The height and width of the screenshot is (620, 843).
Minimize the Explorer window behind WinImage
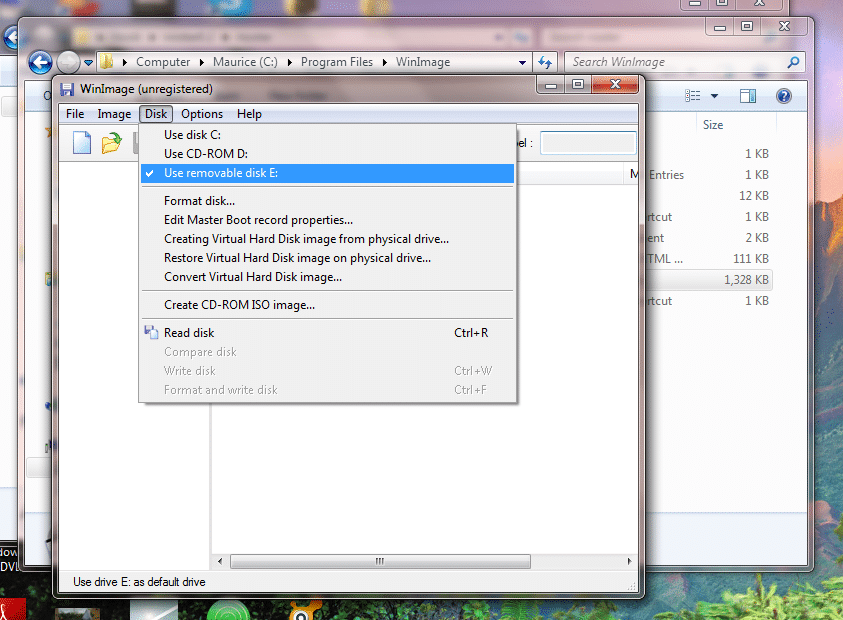tap(720, 26)
